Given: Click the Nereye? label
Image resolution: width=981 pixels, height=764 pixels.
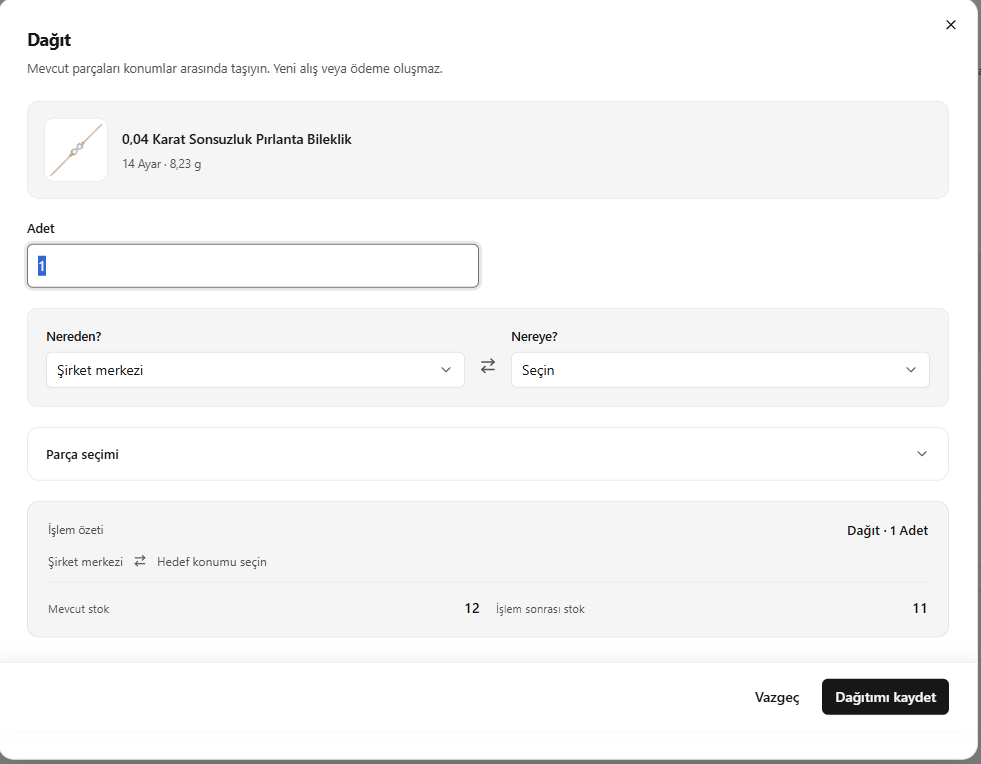Looking at the screenshot, I should click(x=534, y=337).
